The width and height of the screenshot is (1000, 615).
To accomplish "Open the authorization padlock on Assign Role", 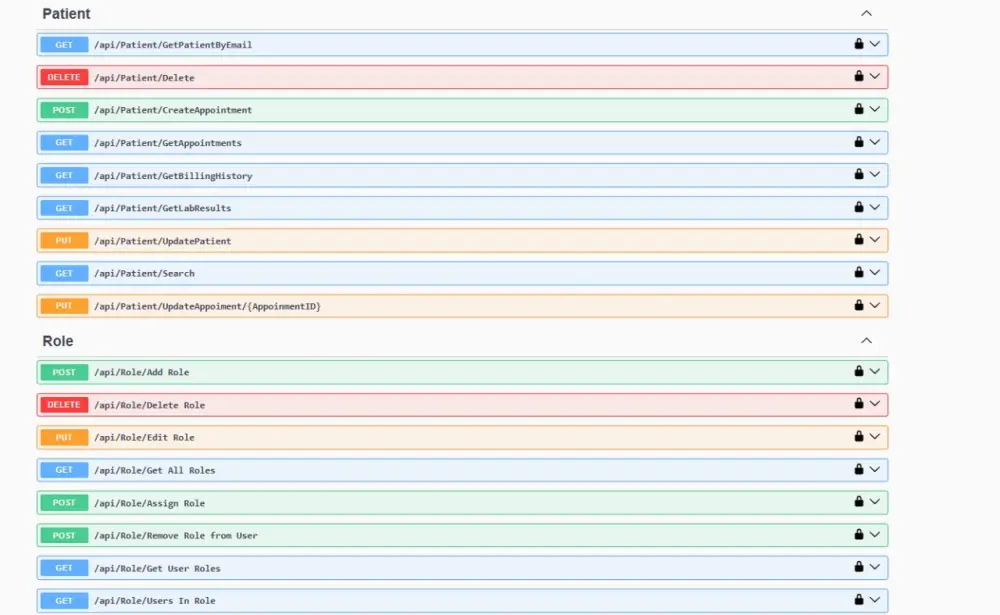I will tap(857, 502).
